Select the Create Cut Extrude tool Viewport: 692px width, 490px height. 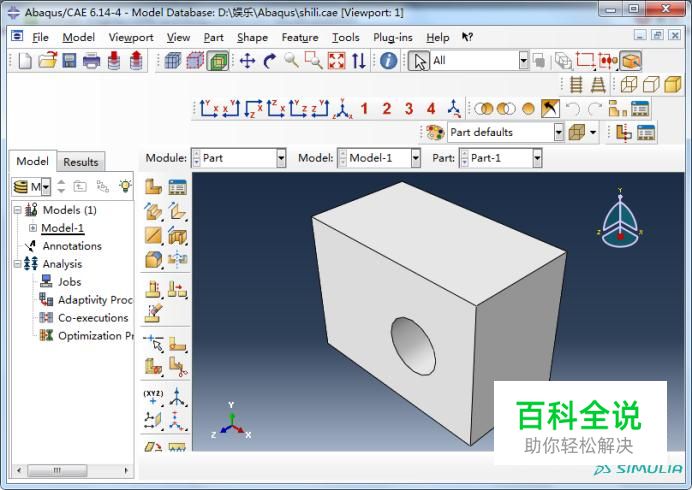[177, 237]
